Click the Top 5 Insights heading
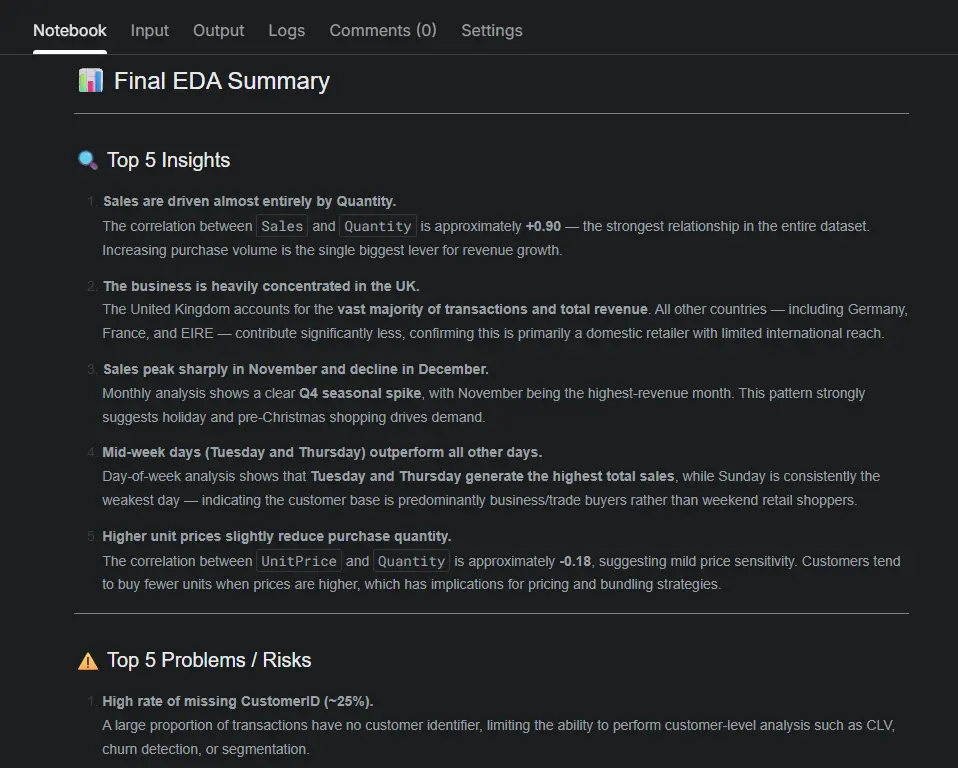Viewport: 958px width, 768px height. 169,160
